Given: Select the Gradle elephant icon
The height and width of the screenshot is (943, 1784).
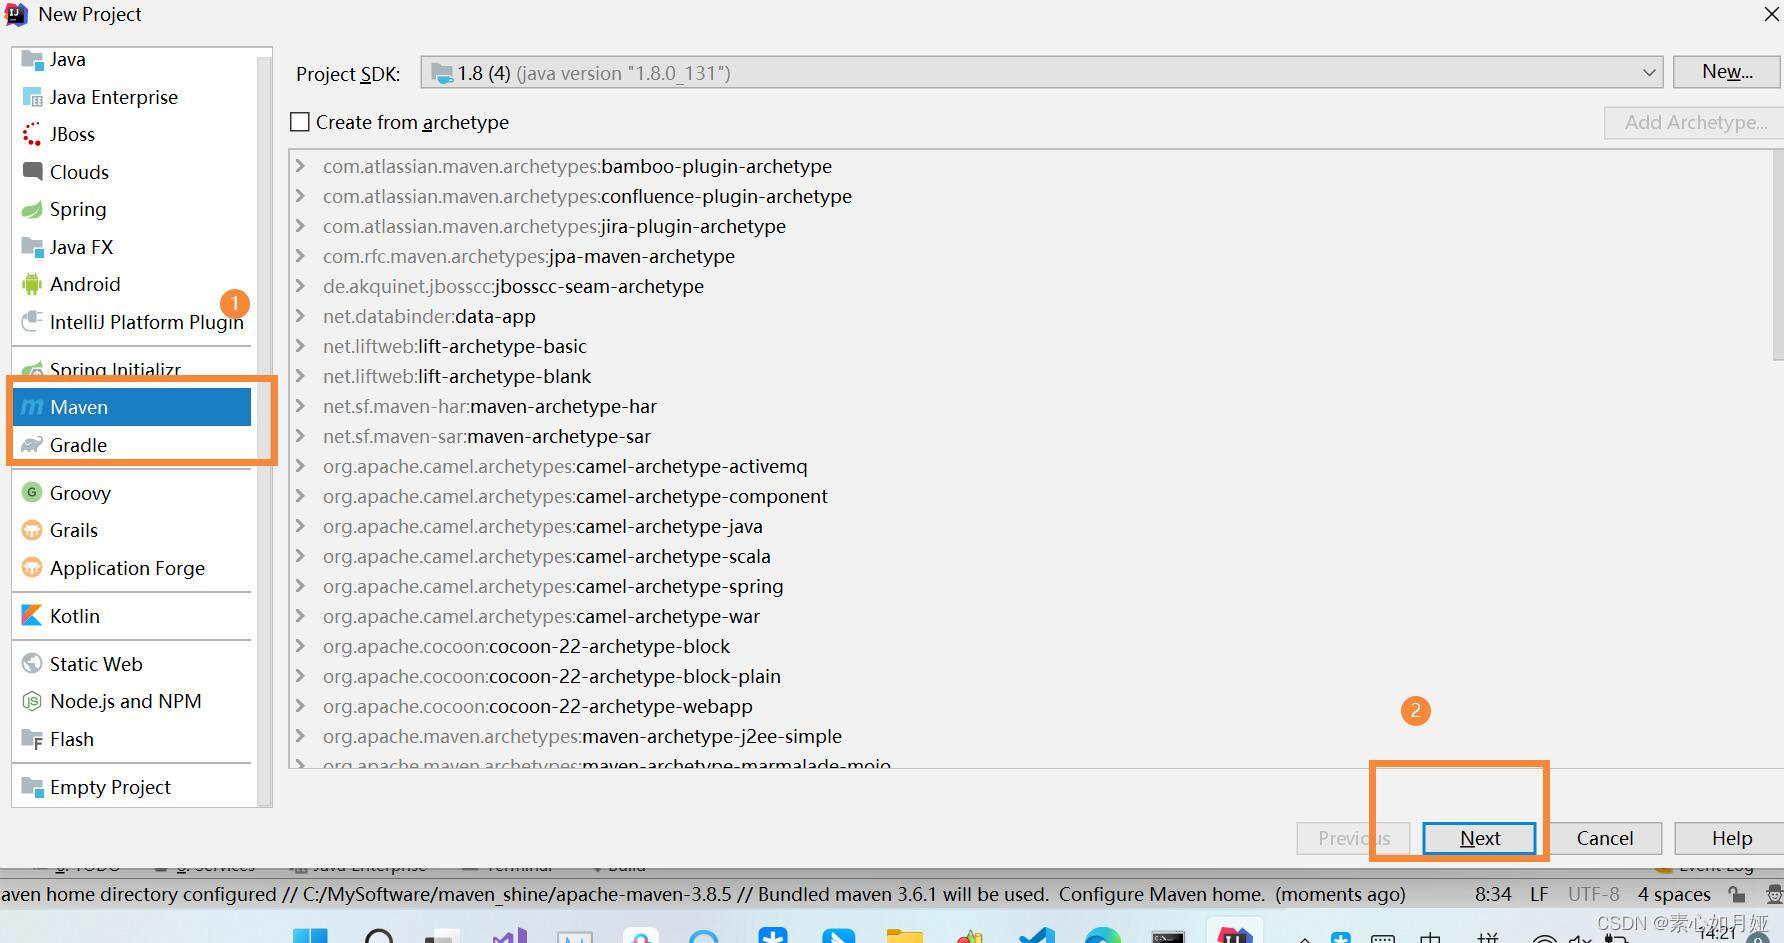Looking at the screenshot, I should [x=32, y=445].
